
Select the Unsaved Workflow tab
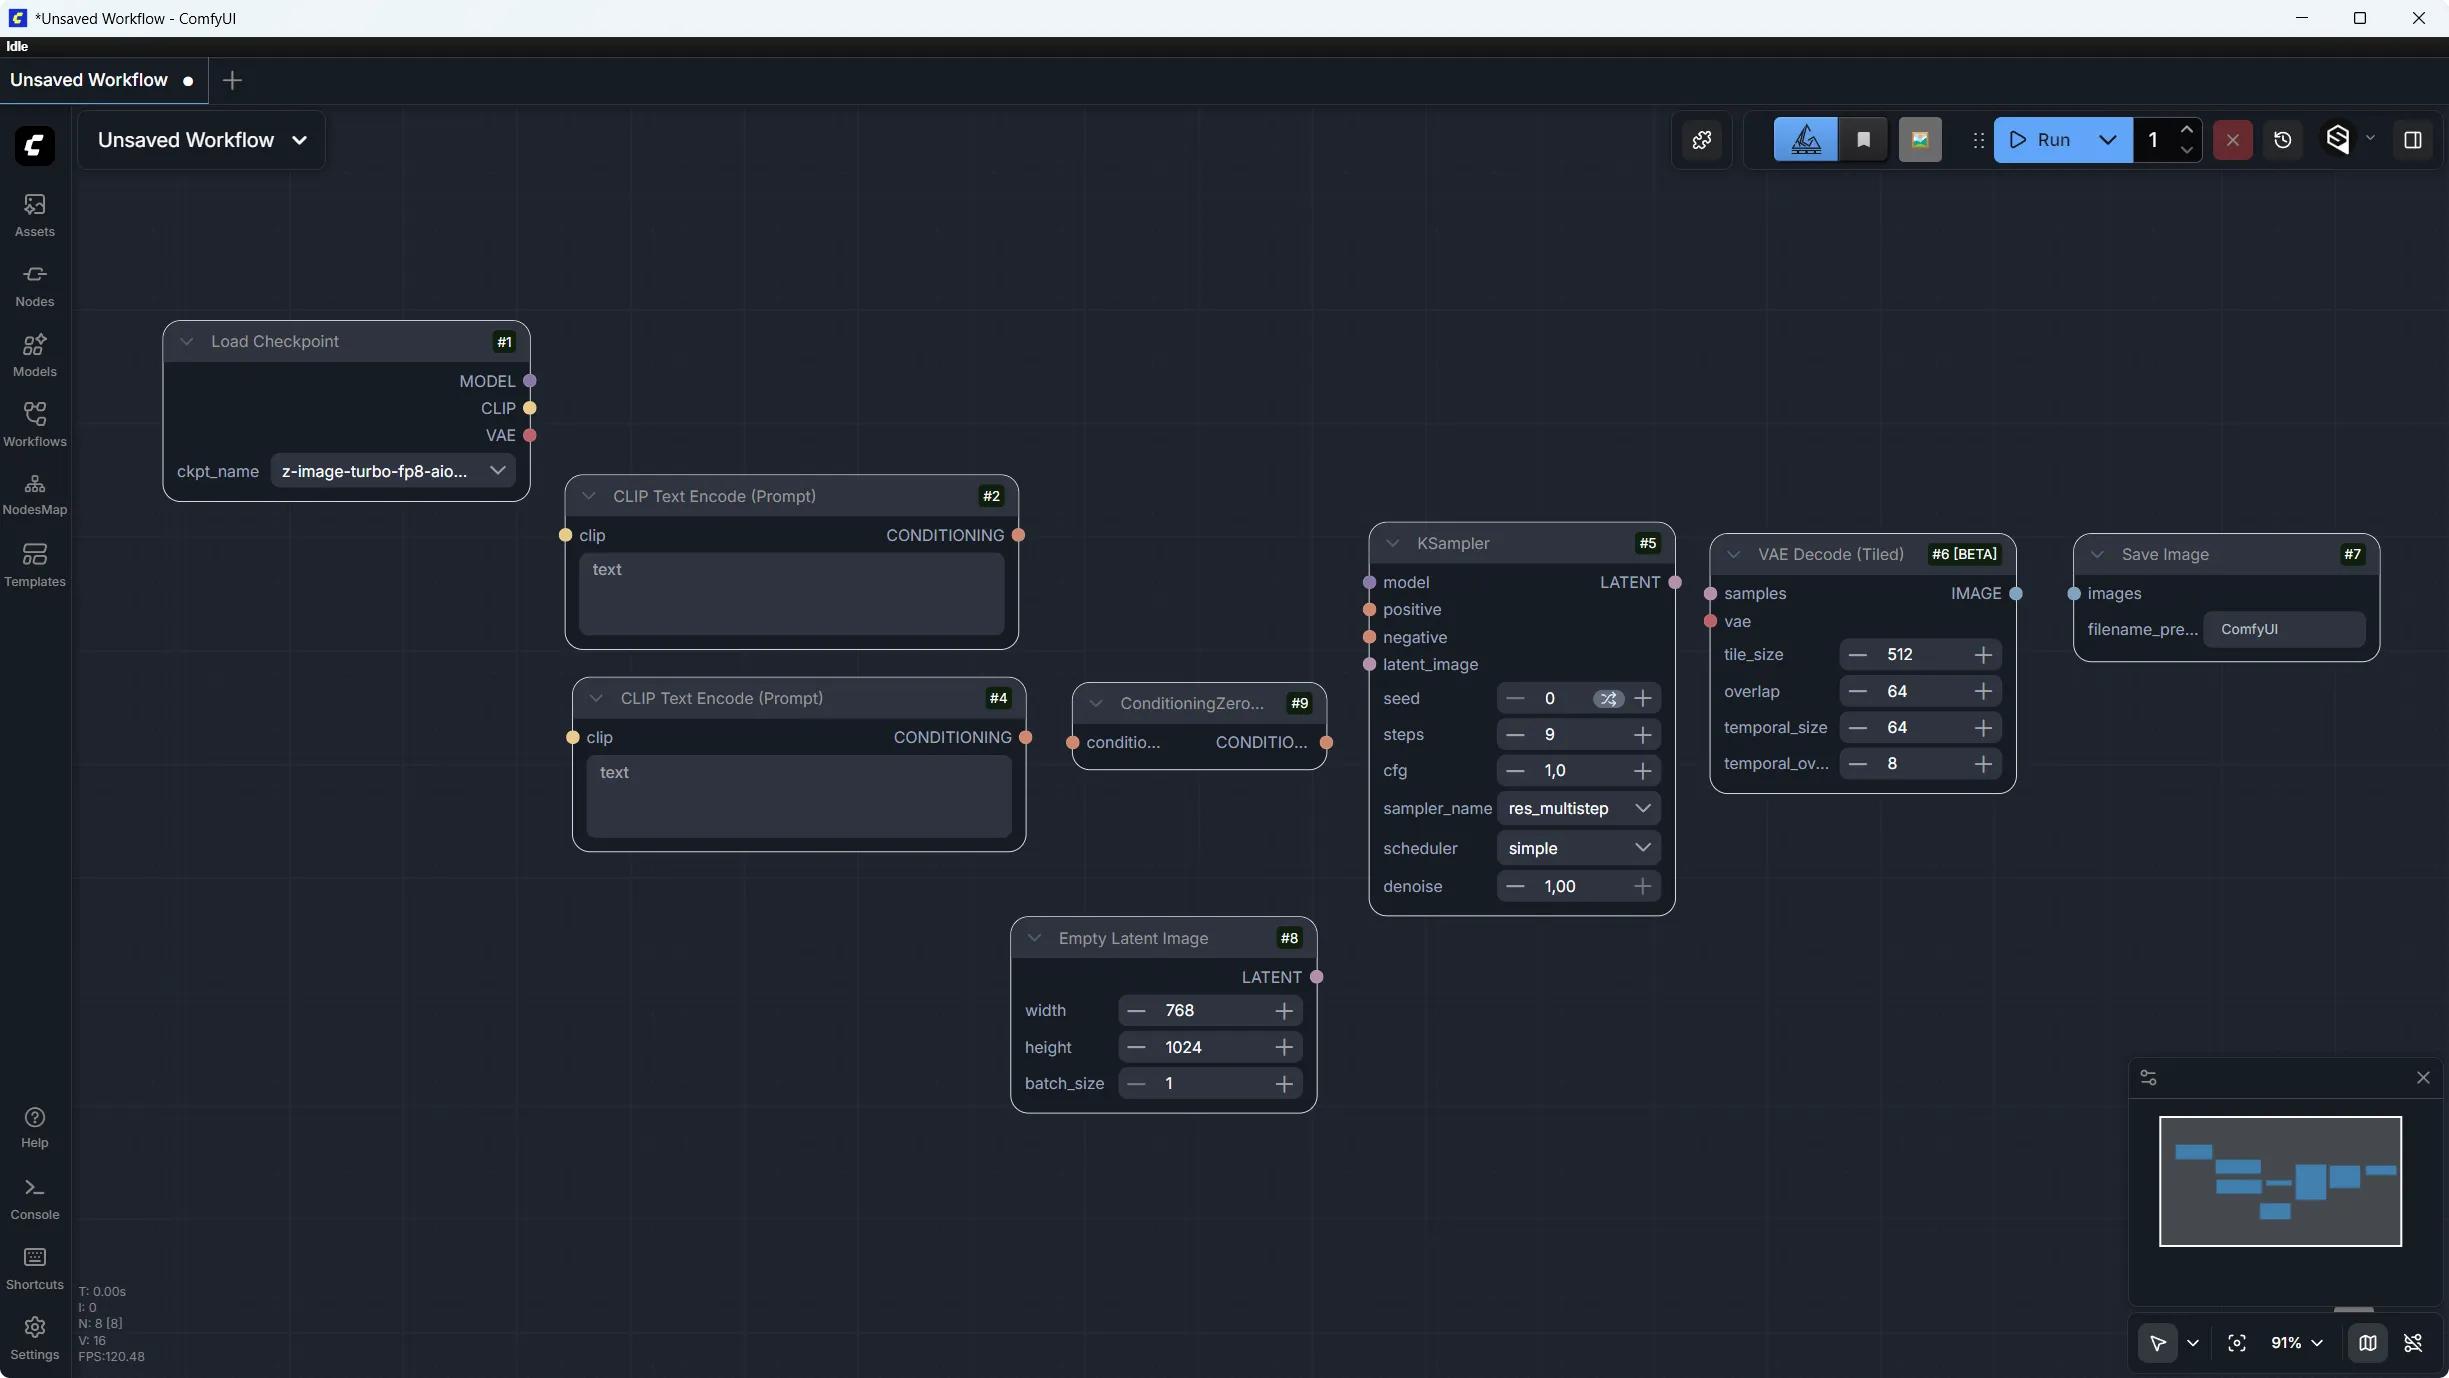coord(102,80)
